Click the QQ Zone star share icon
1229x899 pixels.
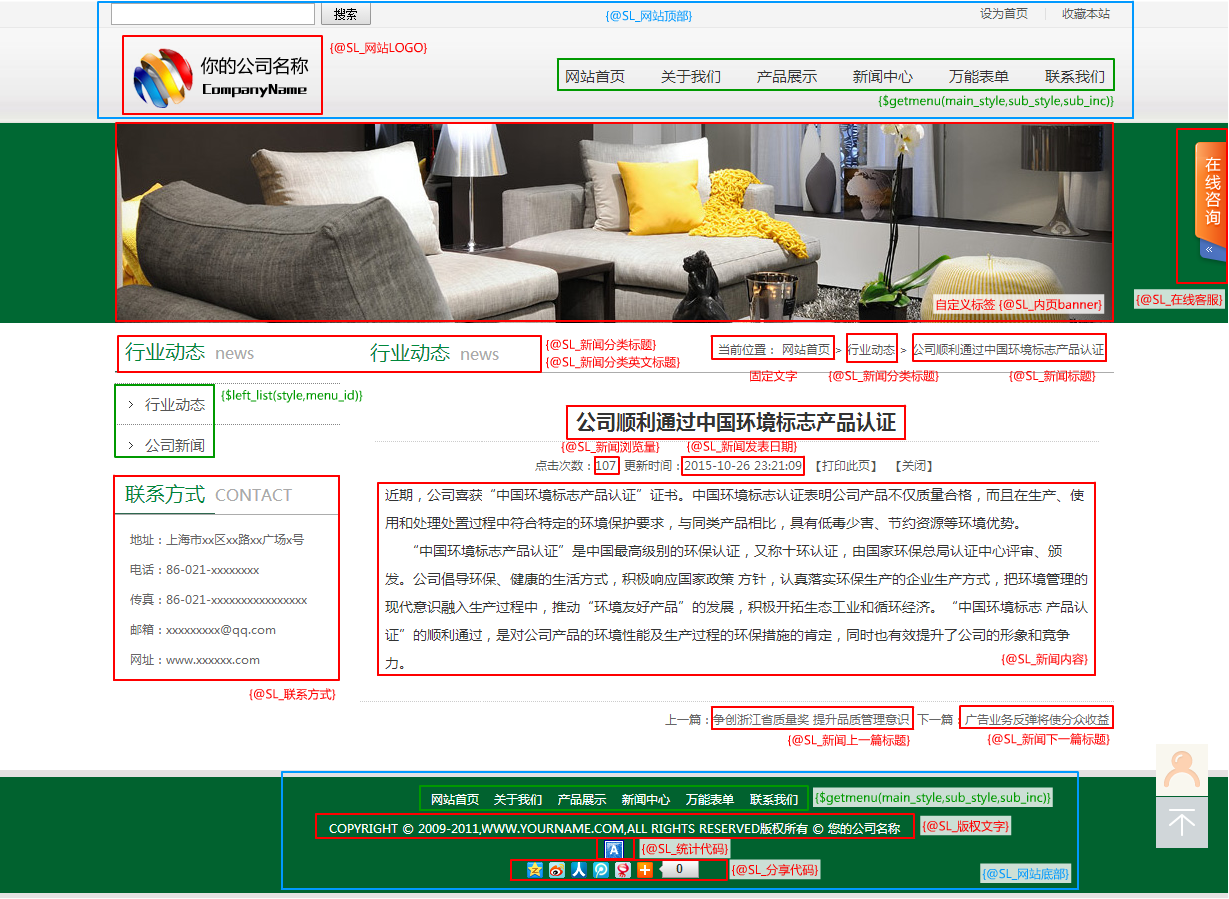coord(535,869)
